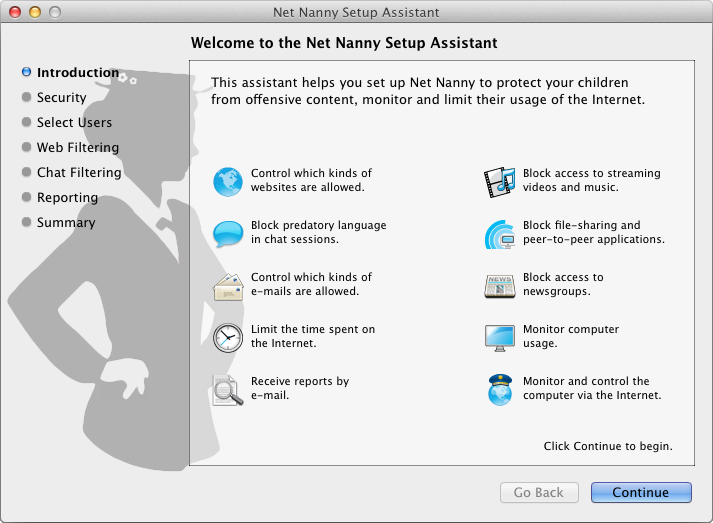Screen dimensions: 713x523
Task: Click the disabled gray zoom window button
Action: (55, 12)
